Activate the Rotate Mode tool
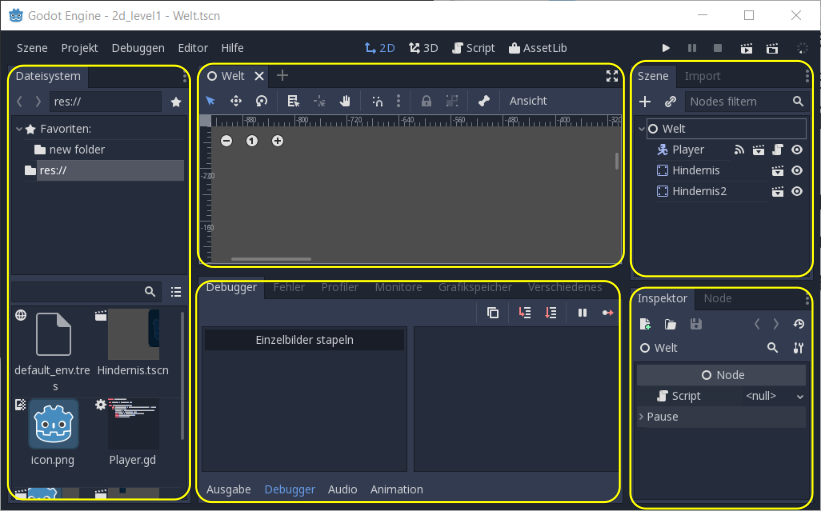This screenshot has width=821, height=511. click(x=261, y=101)
